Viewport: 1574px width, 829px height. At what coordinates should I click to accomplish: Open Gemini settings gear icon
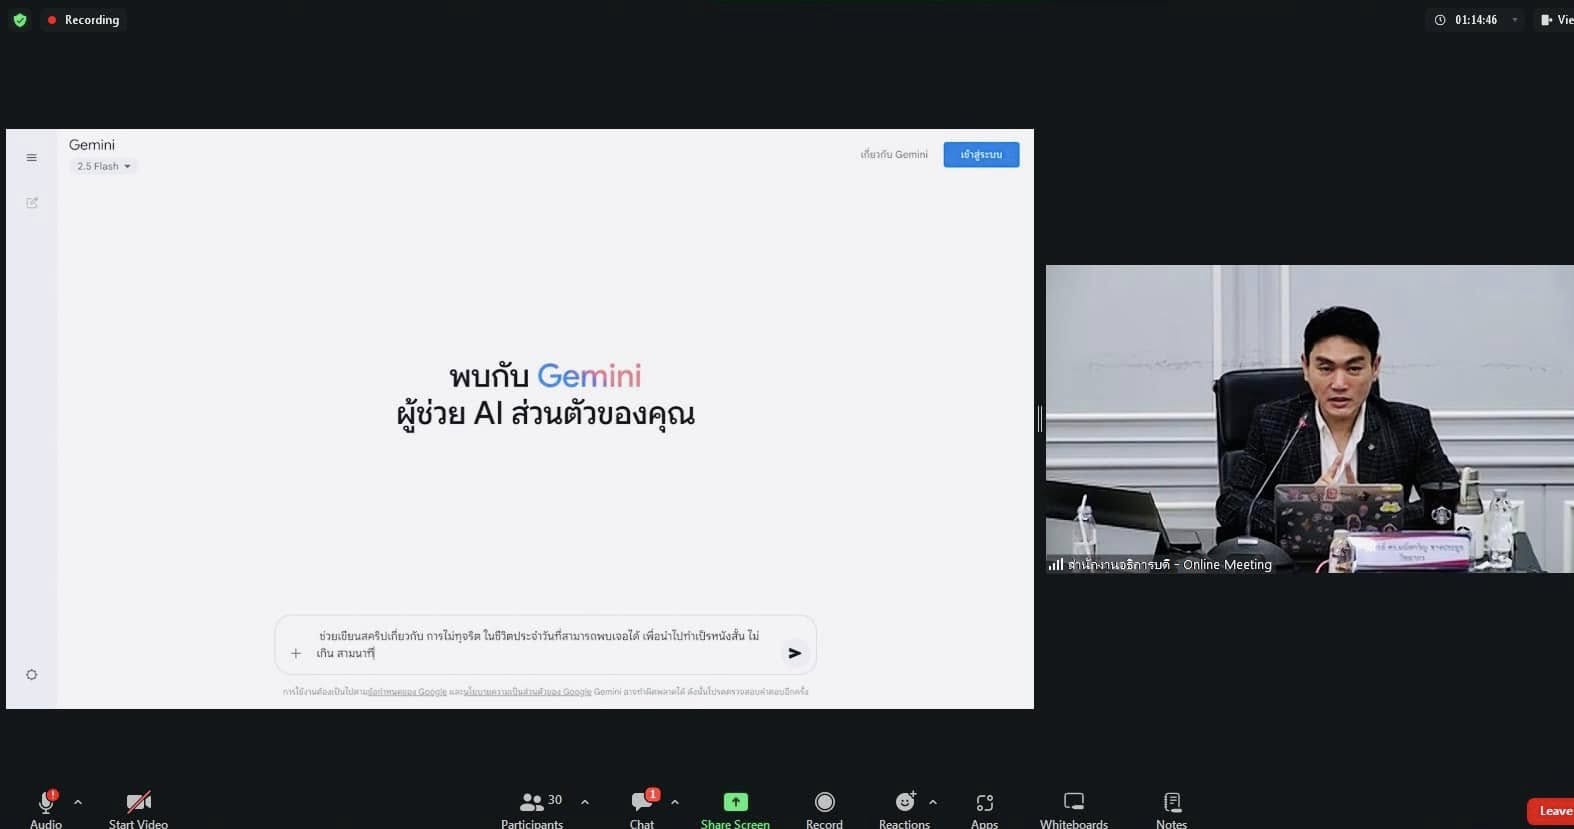[32, 675]
